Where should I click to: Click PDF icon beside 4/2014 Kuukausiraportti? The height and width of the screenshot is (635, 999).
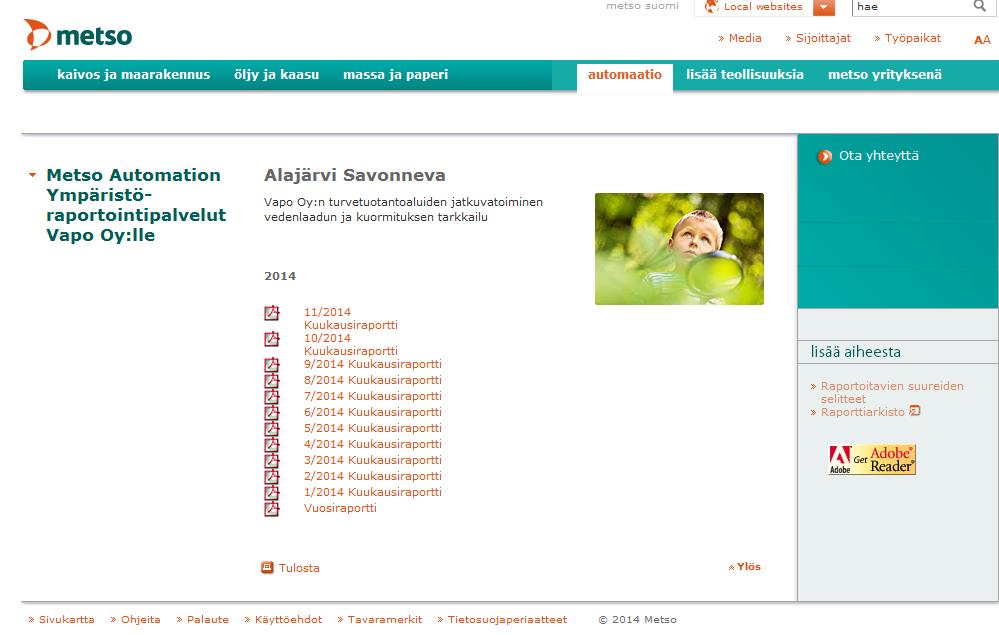pos(272,445)
